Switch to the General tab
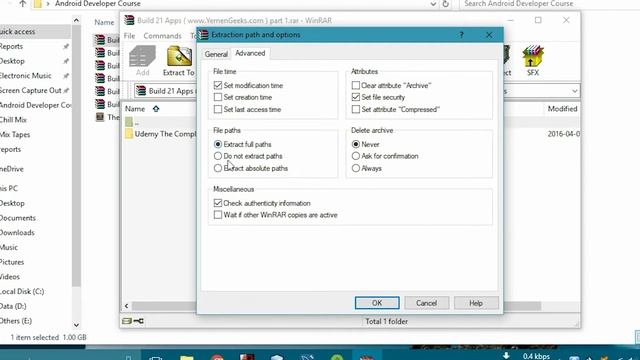Image resolution: width=640 pixels, height=360 pixels. click(x=216, y=54)
